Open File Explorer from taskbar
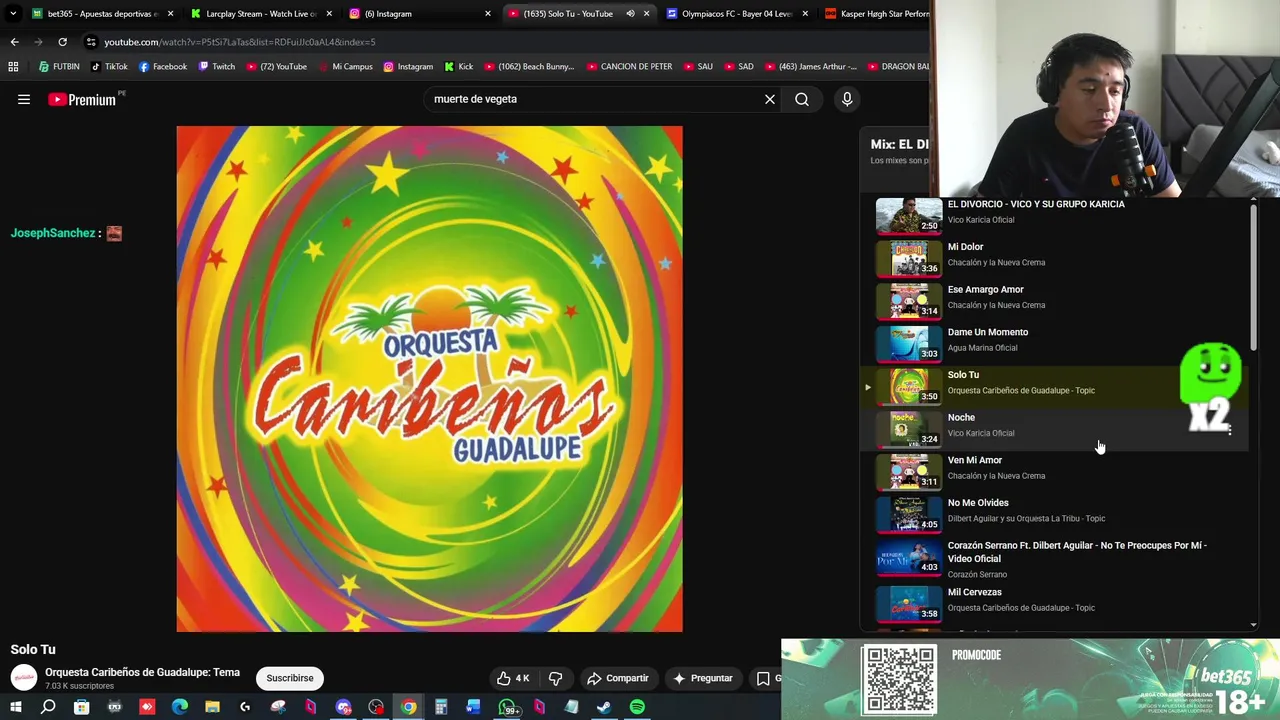Image resolution: width=1280 pixels, height=720 pixels. 212,707
